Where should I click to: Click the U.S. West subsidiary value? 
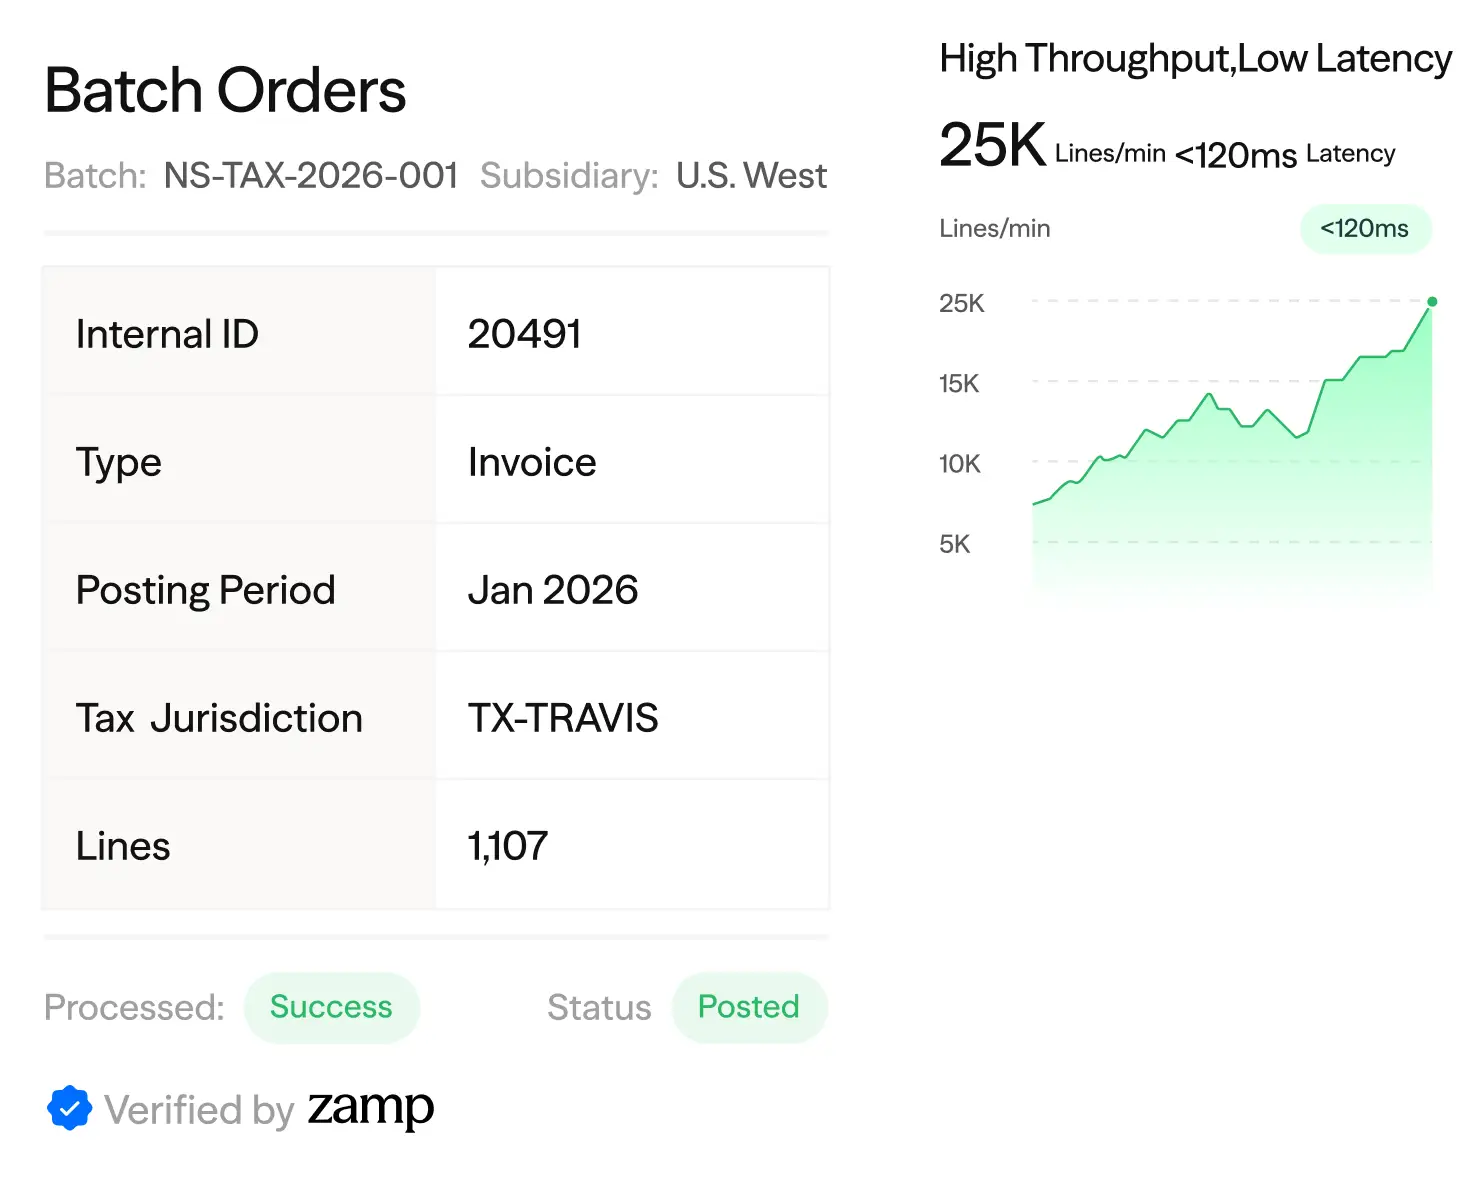click(x=751, y=176)
